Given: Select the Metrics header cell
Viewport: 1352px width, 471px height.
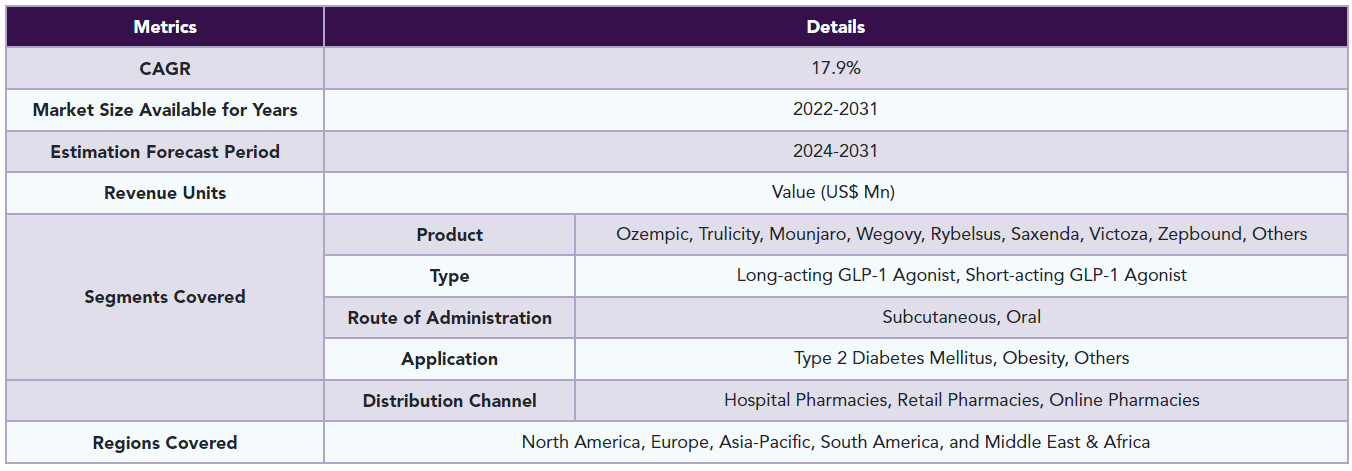Looking at the screenshot, I should point(165,27).
